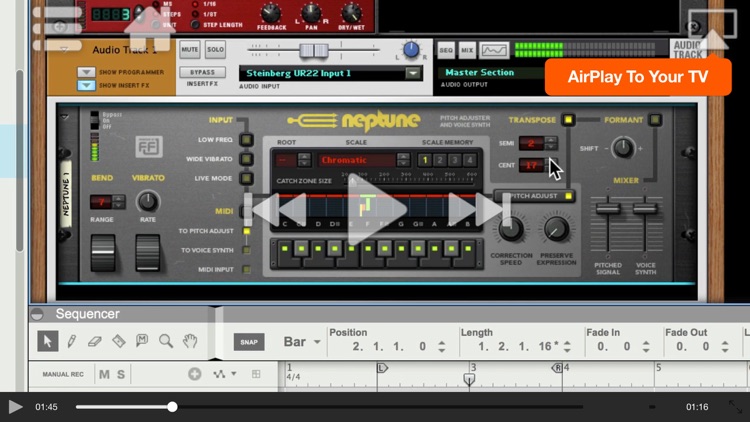The height and width of the screenshot is (422, 750).
Task: Open the hamburger menu overlay
Action: pyautogui.click(x=57, y=27)
